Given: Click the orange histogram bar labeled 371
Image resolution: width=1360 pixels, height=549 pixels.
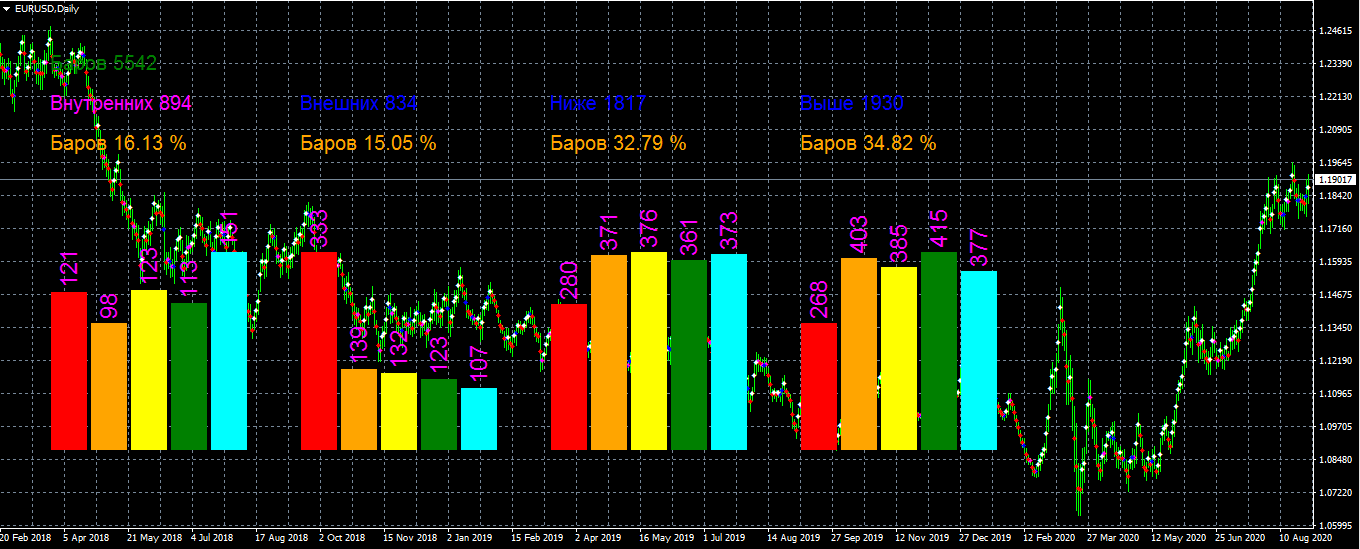Looking at the screenshot, I should tap(609, 352).
